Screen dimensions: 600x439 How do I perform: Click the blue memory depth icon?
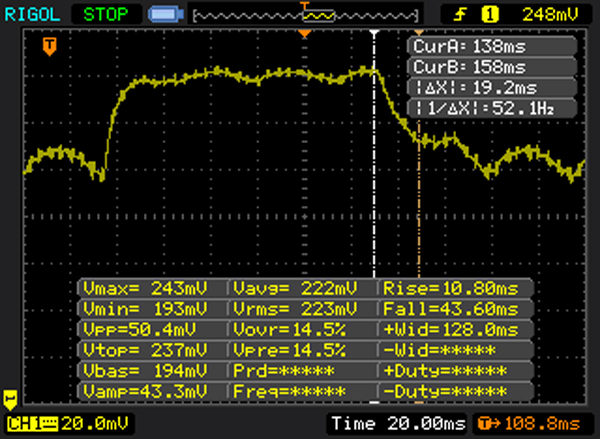[164, 14]
